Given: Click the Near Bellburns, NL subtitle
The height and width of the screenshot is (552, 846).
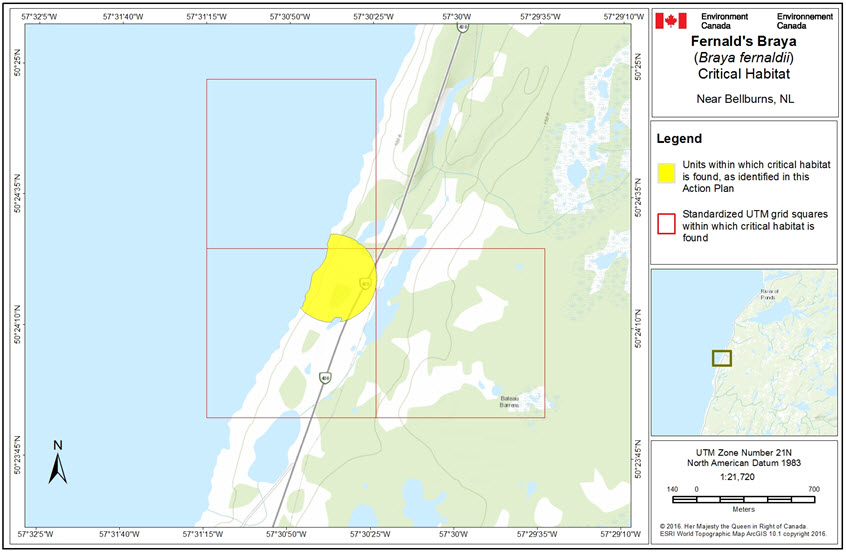Looking at the screenshot, I should click(x=743, y=99).
